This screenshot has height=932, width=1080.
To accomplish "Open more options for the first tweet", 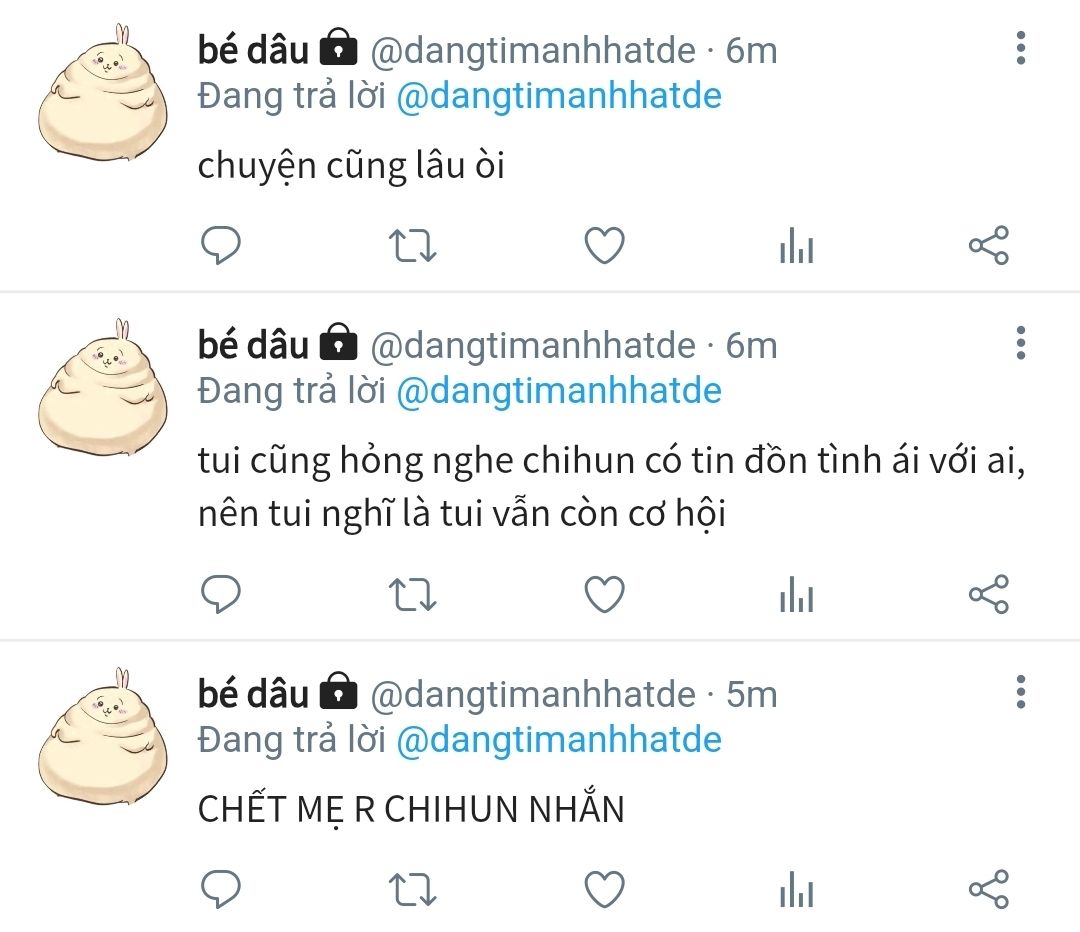I will coord(1021,48).
